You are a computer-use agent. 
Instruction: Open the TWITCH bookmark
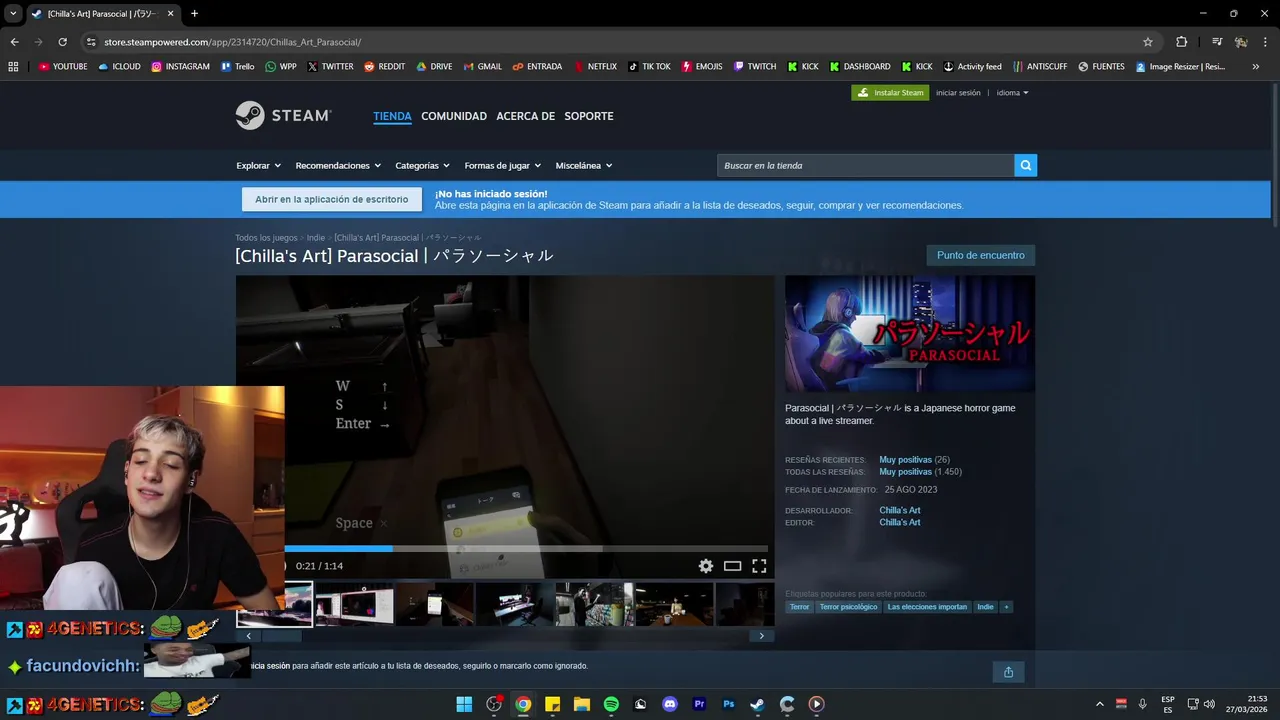pos(755,67)
